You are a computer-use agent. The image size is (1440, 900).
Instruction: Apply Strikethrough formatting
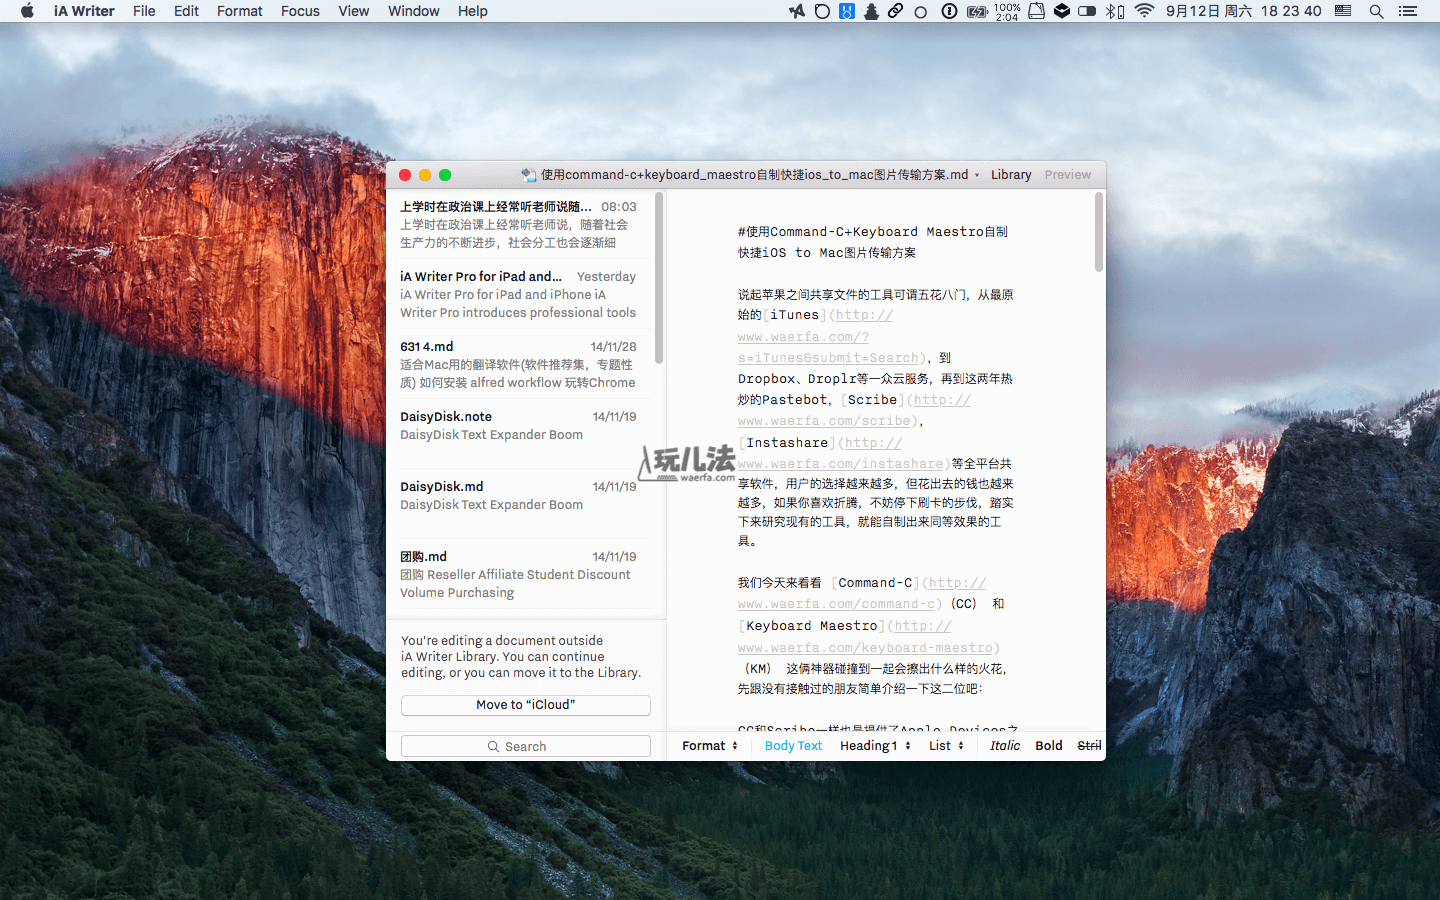point(1089,745)
